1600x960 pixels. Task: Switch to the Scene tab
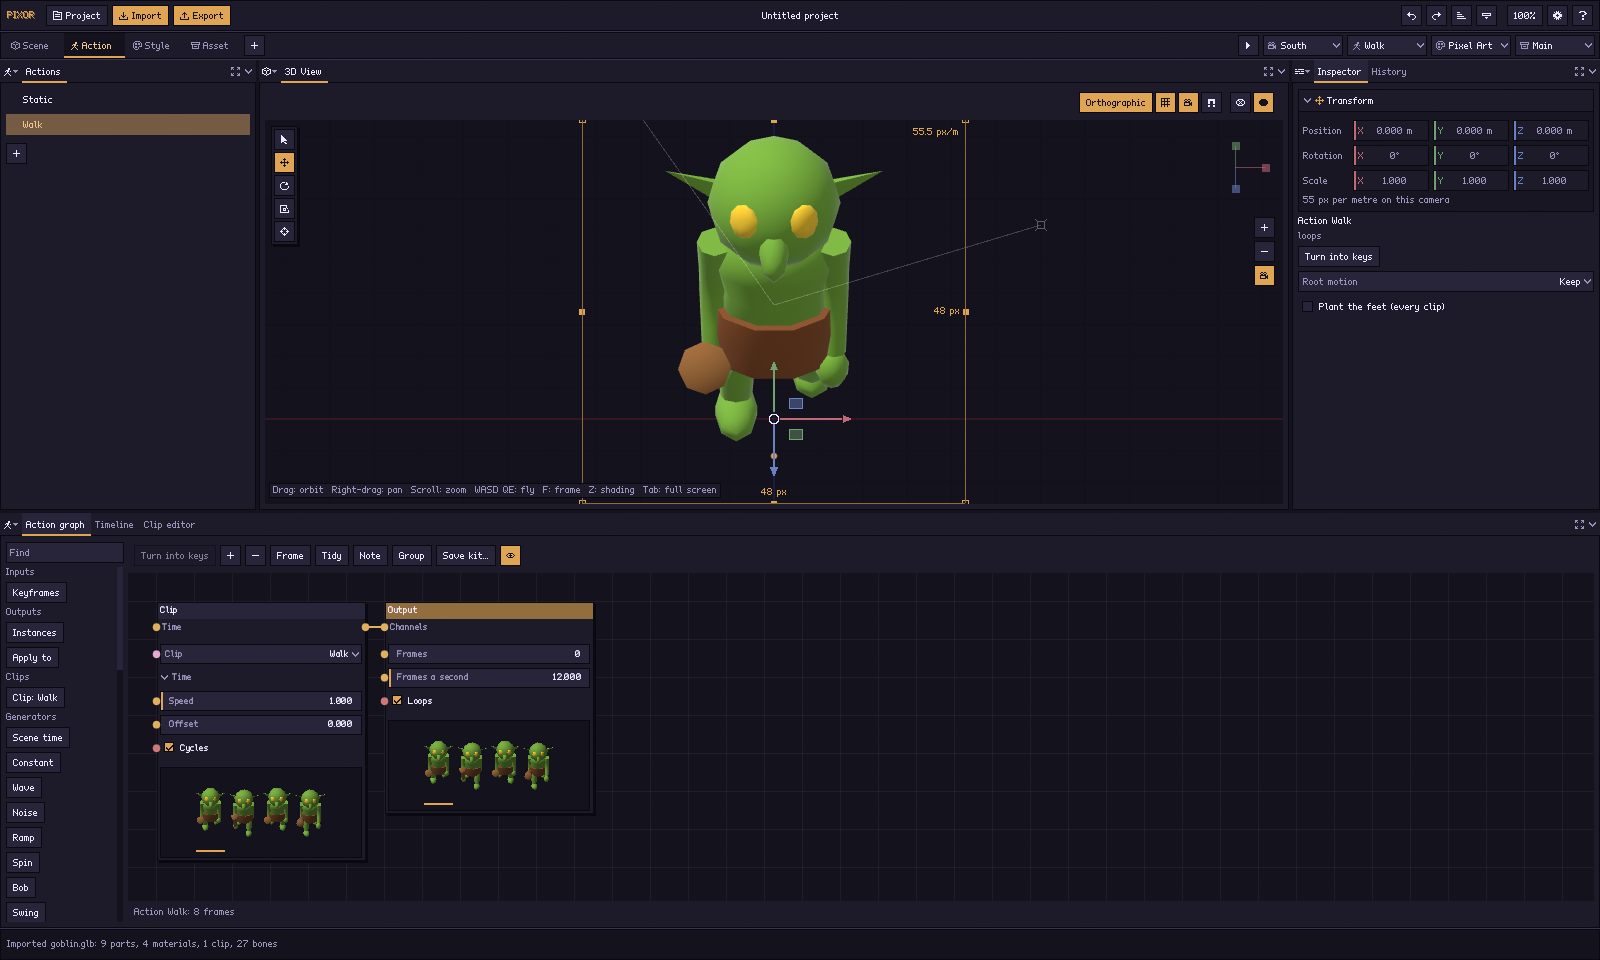coord(30,46)
